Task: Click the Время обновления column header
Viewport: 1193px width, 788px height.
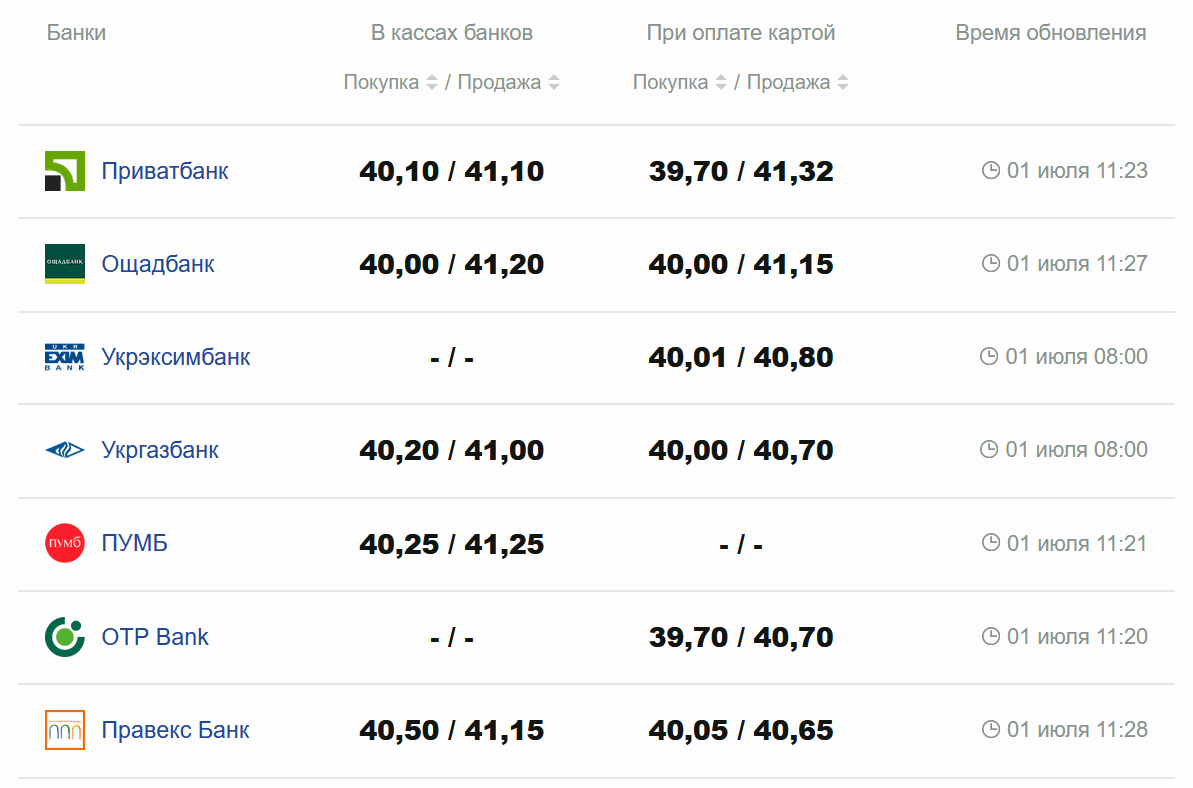Action: pos(1050,33)
